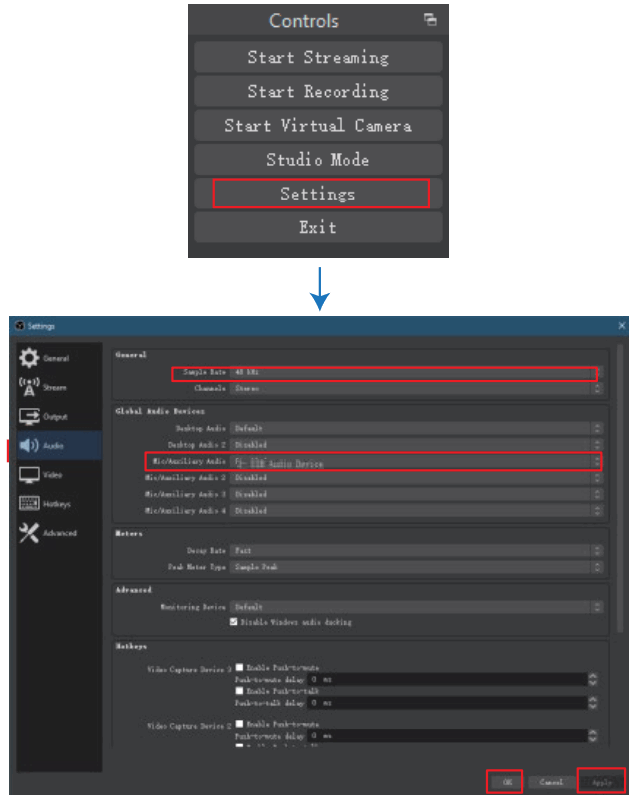The image size is (635, 802).
Task: Open the Channels dropdown
Action: pyautogui.click(x=417, y=389)
